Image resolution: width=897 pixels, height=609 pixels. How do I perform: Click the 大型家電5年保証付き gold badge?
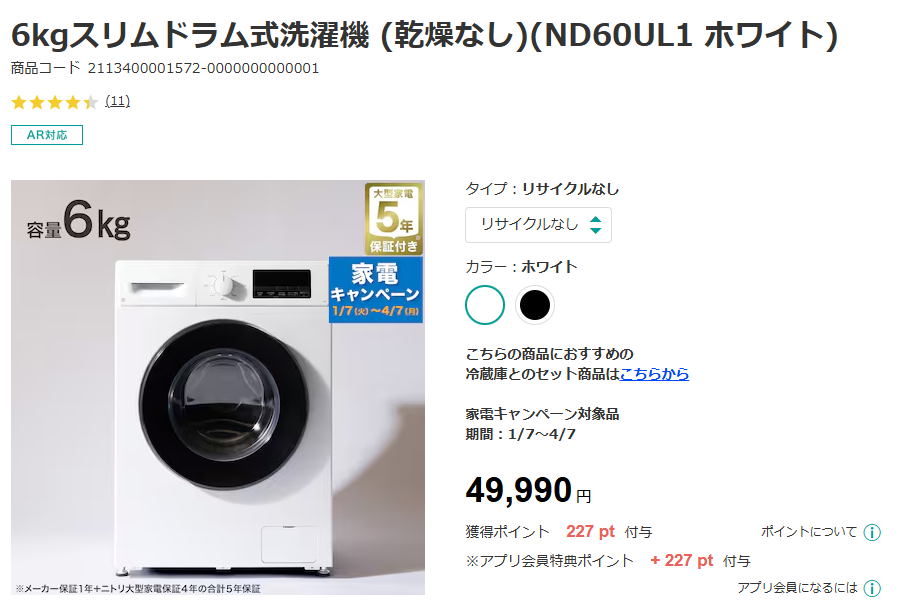[x=394, y=219]
